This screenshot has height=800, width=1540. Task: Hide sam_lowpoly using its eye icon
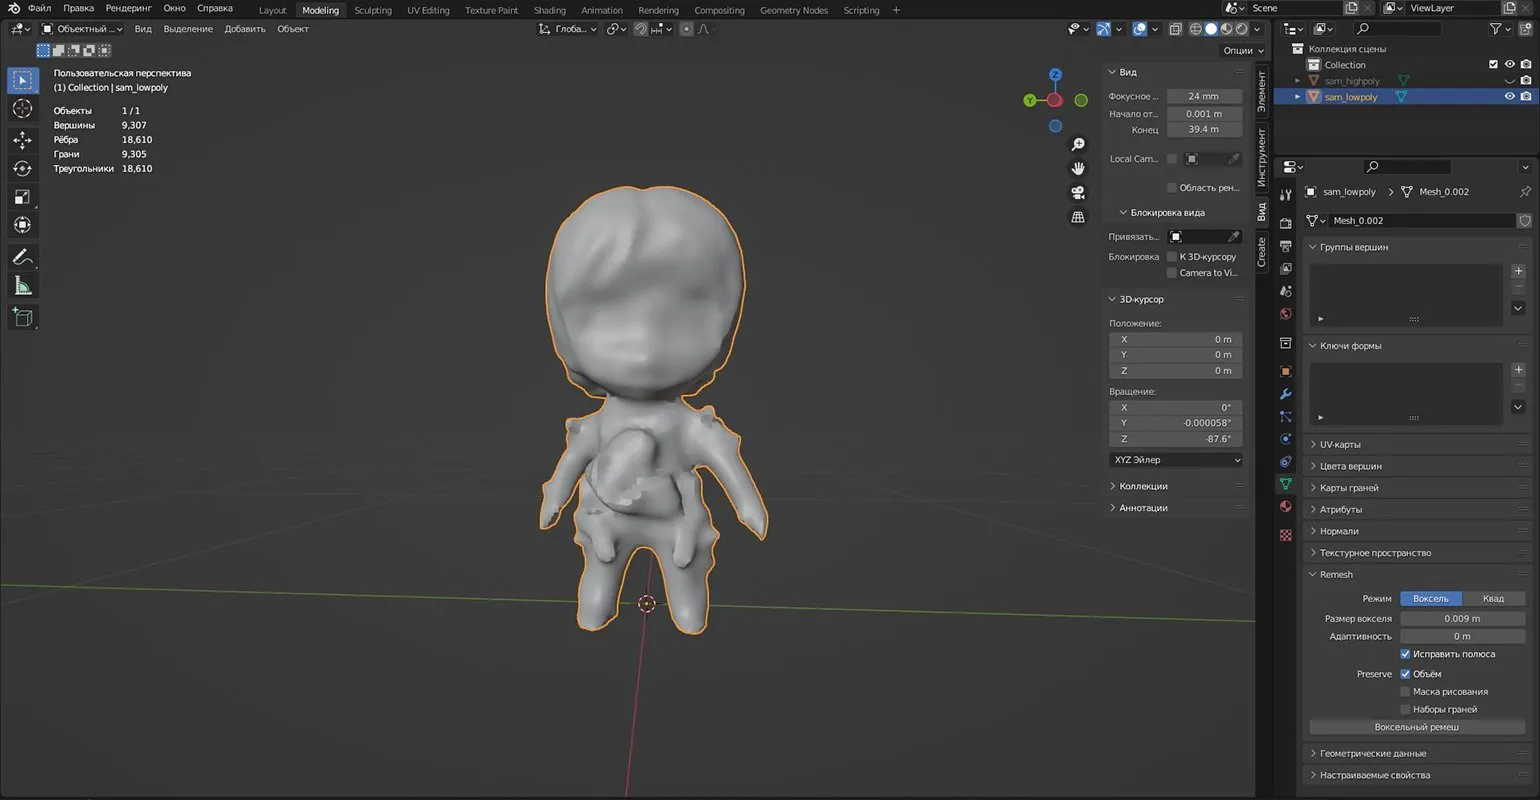point(1509,97)
